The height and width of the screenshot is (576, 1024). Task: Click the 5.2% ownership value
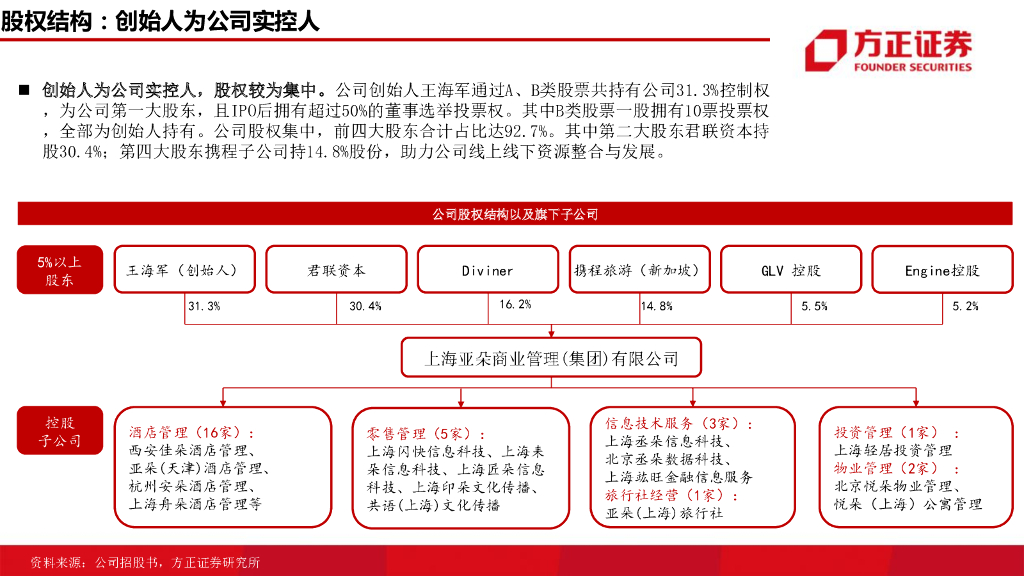point(965,306)
